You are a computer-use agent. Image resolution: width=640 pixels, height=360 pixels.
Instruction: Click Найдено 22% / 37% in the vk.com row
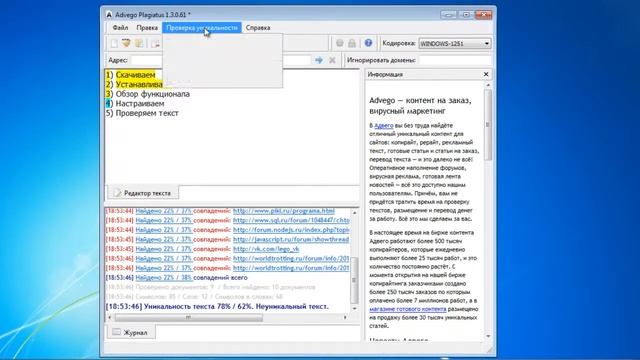163,249
